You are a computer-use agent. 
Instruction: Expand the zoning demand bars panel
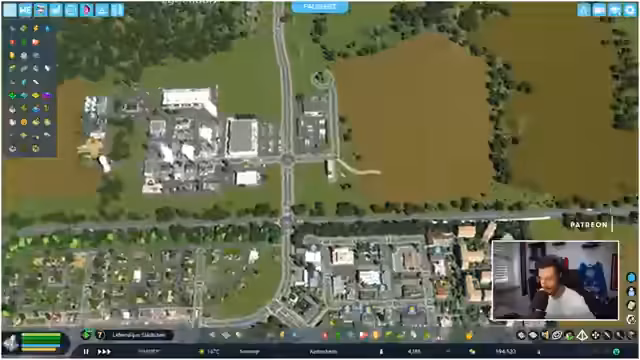click(x=41, y=342)
